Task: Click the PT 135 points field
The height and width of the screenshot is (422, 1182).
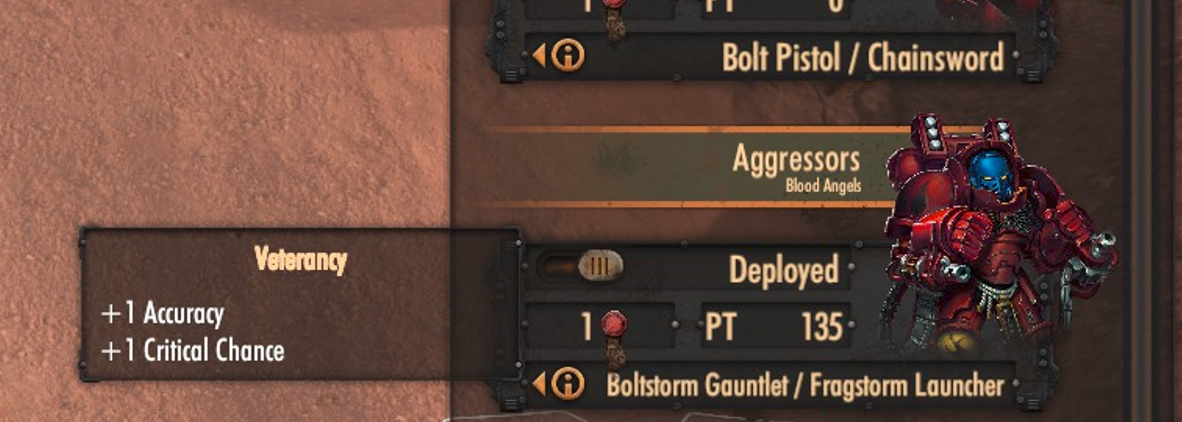Action: click(x=776, y=327)
